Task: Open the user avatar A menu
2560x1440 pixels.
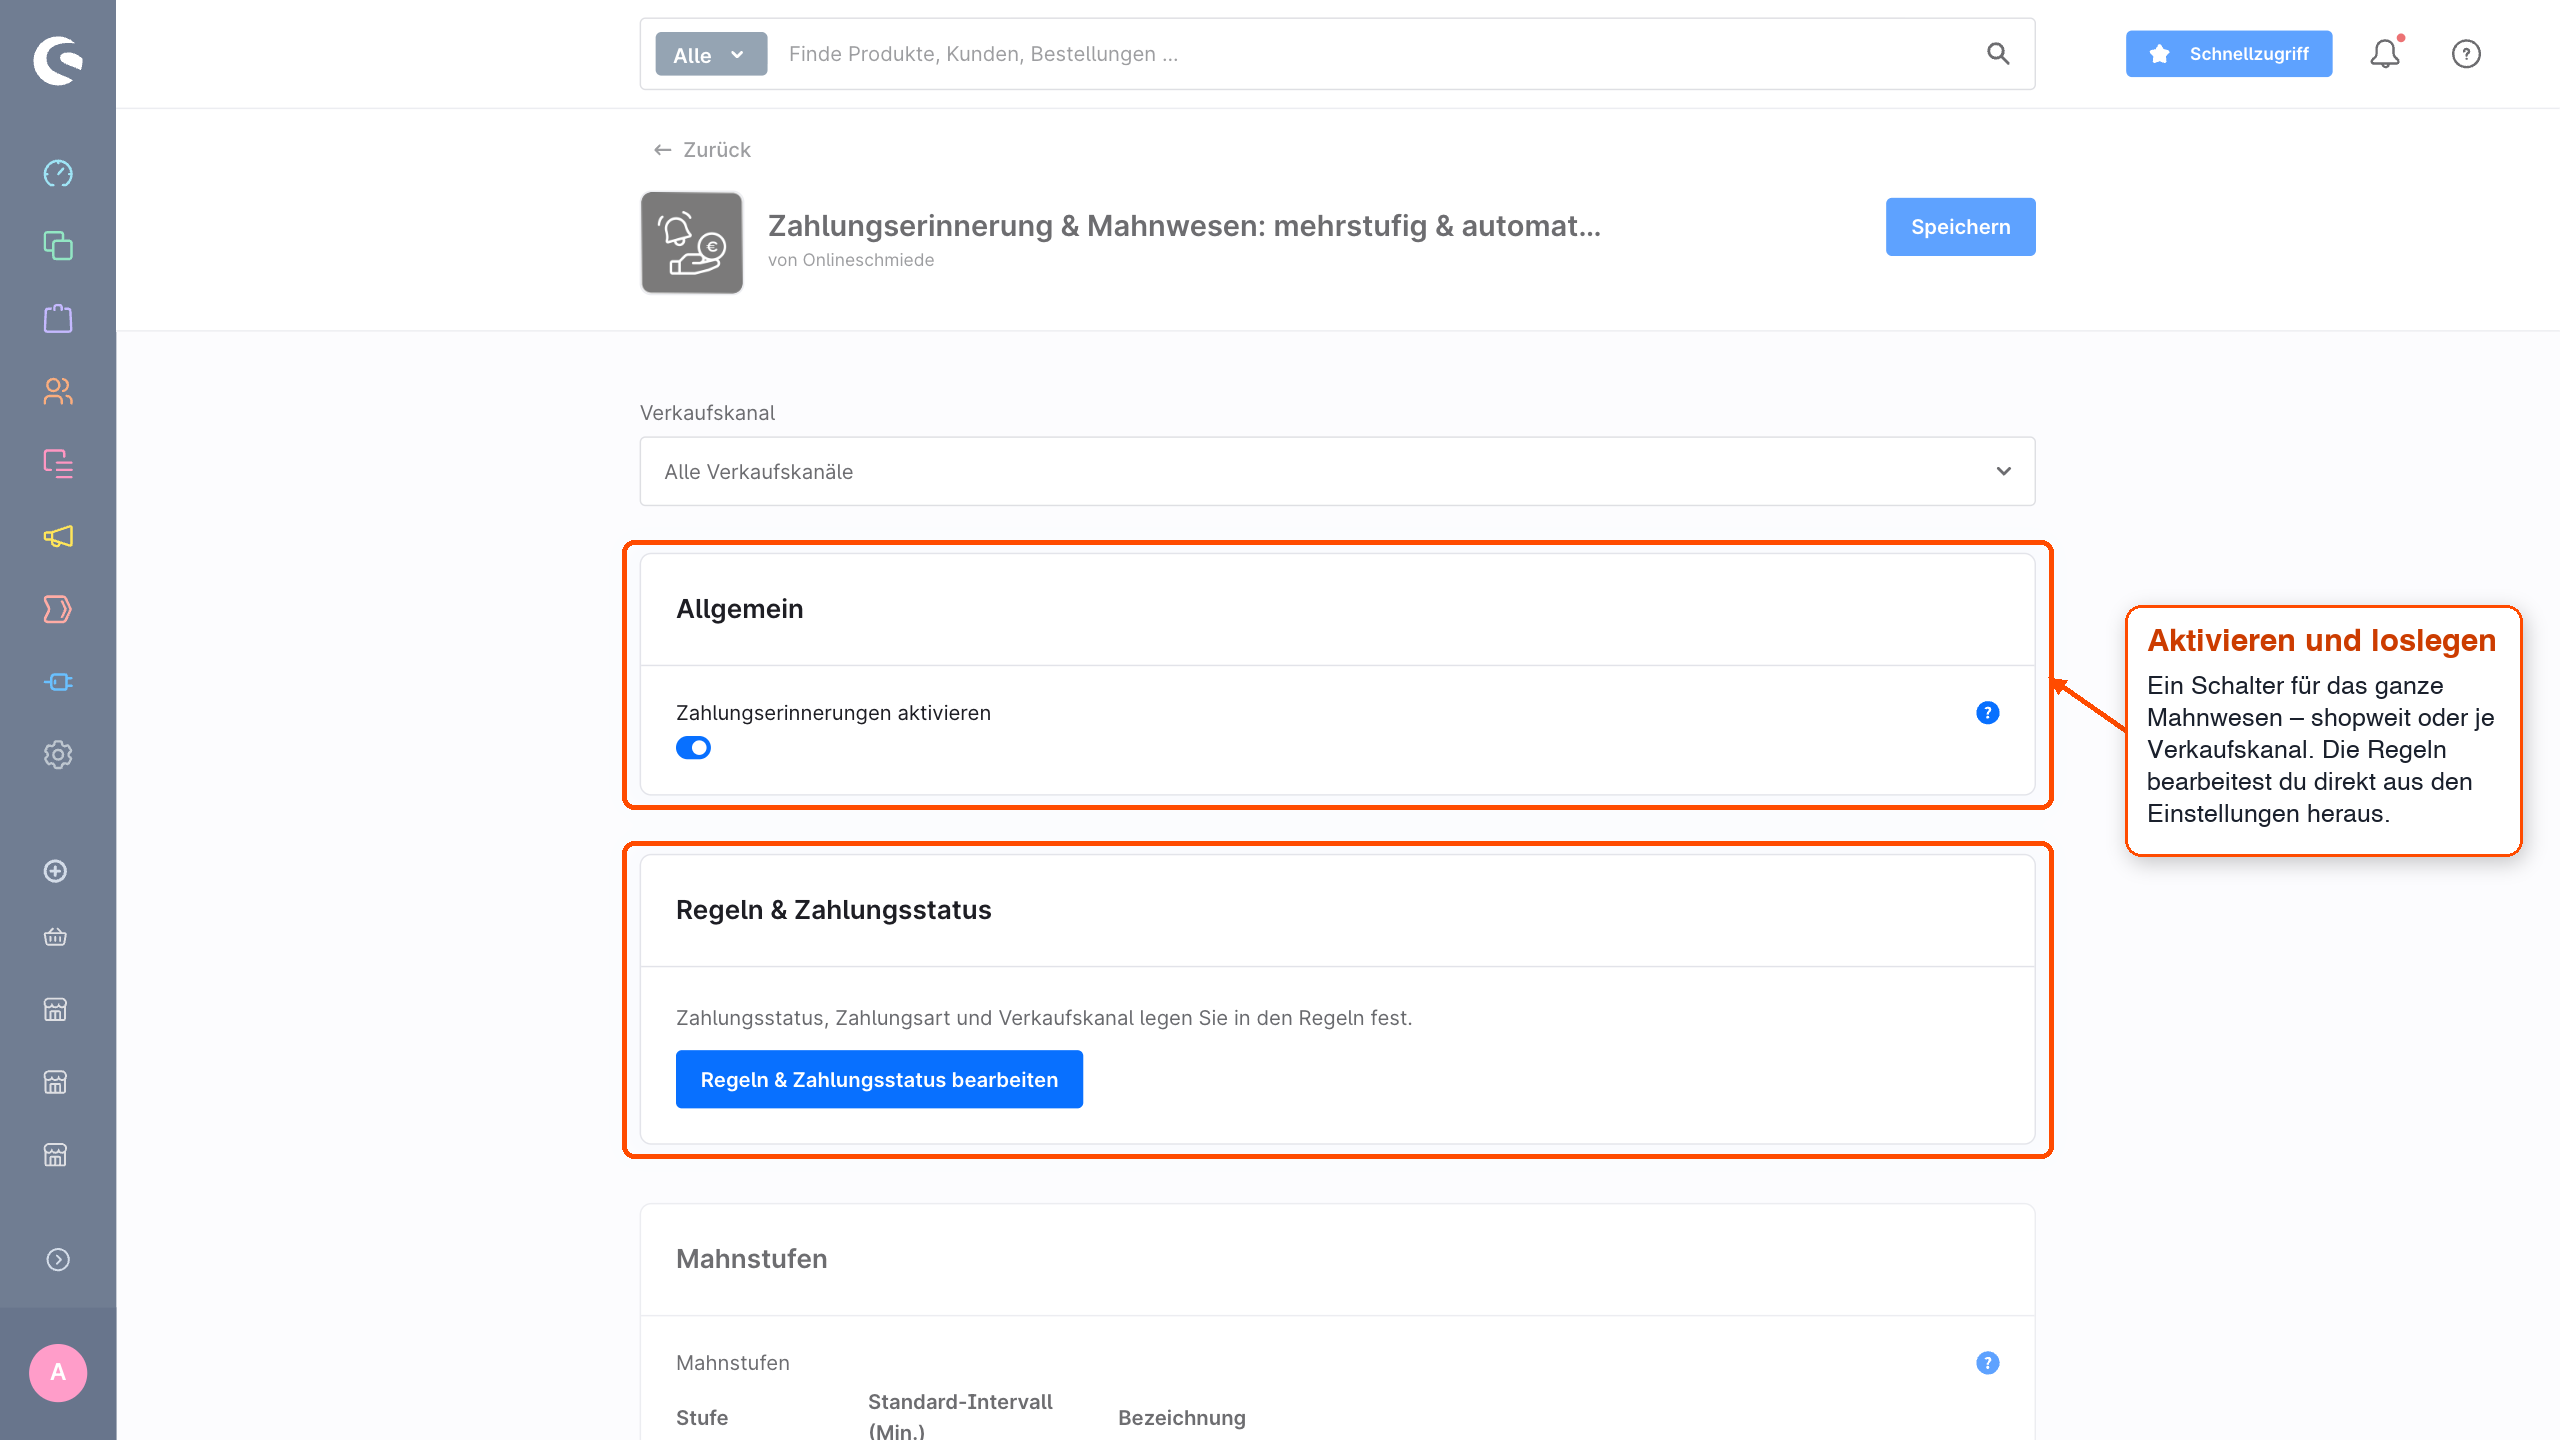Action: click(58, 1373)
